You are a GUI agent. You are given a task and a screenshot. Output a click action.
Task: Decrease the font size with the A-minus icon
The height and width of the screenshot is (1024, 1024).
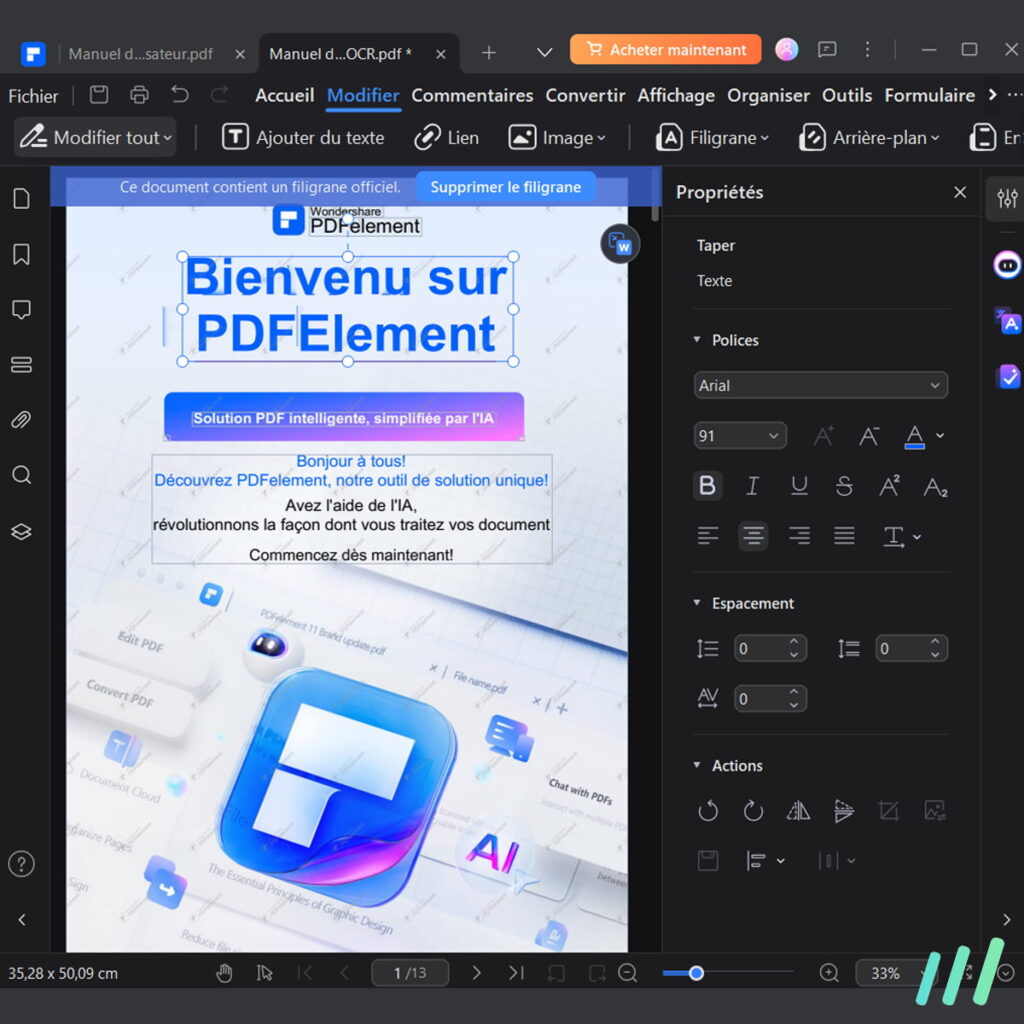(x=869, y=436)
